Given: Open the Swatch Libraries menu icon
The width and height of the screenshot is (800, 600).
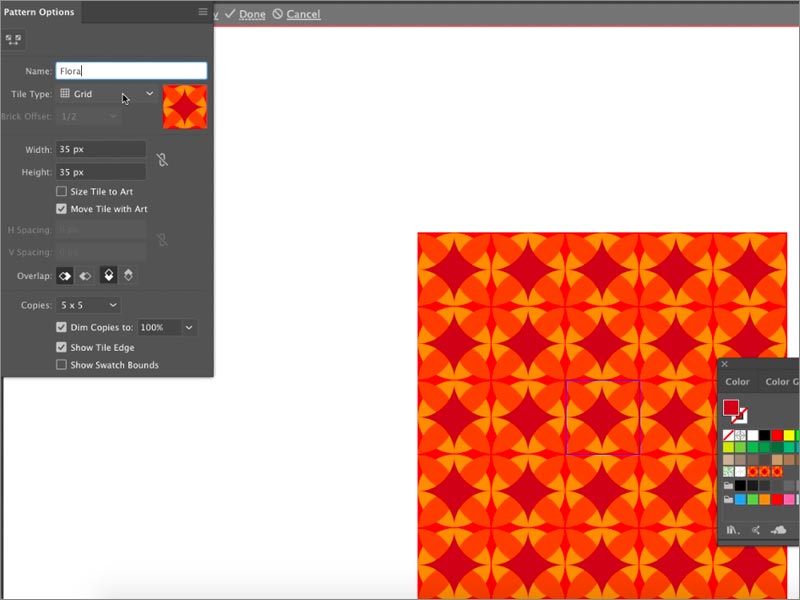Looking at the screenshot, I should (733, 530).
